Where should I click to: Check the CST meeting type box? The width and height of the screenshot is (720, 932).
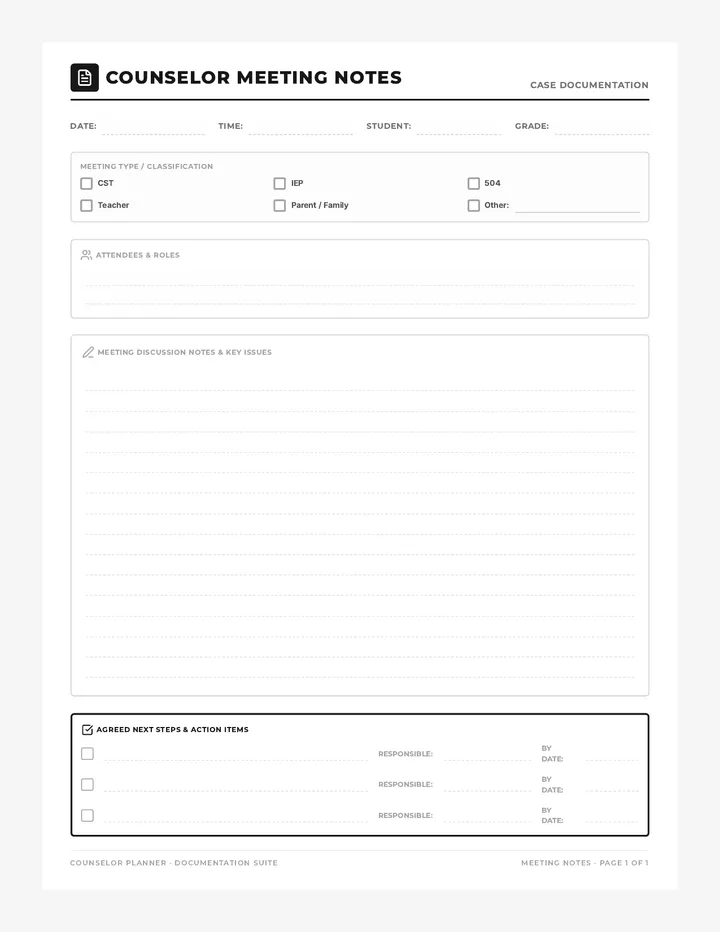pos(86,183)
